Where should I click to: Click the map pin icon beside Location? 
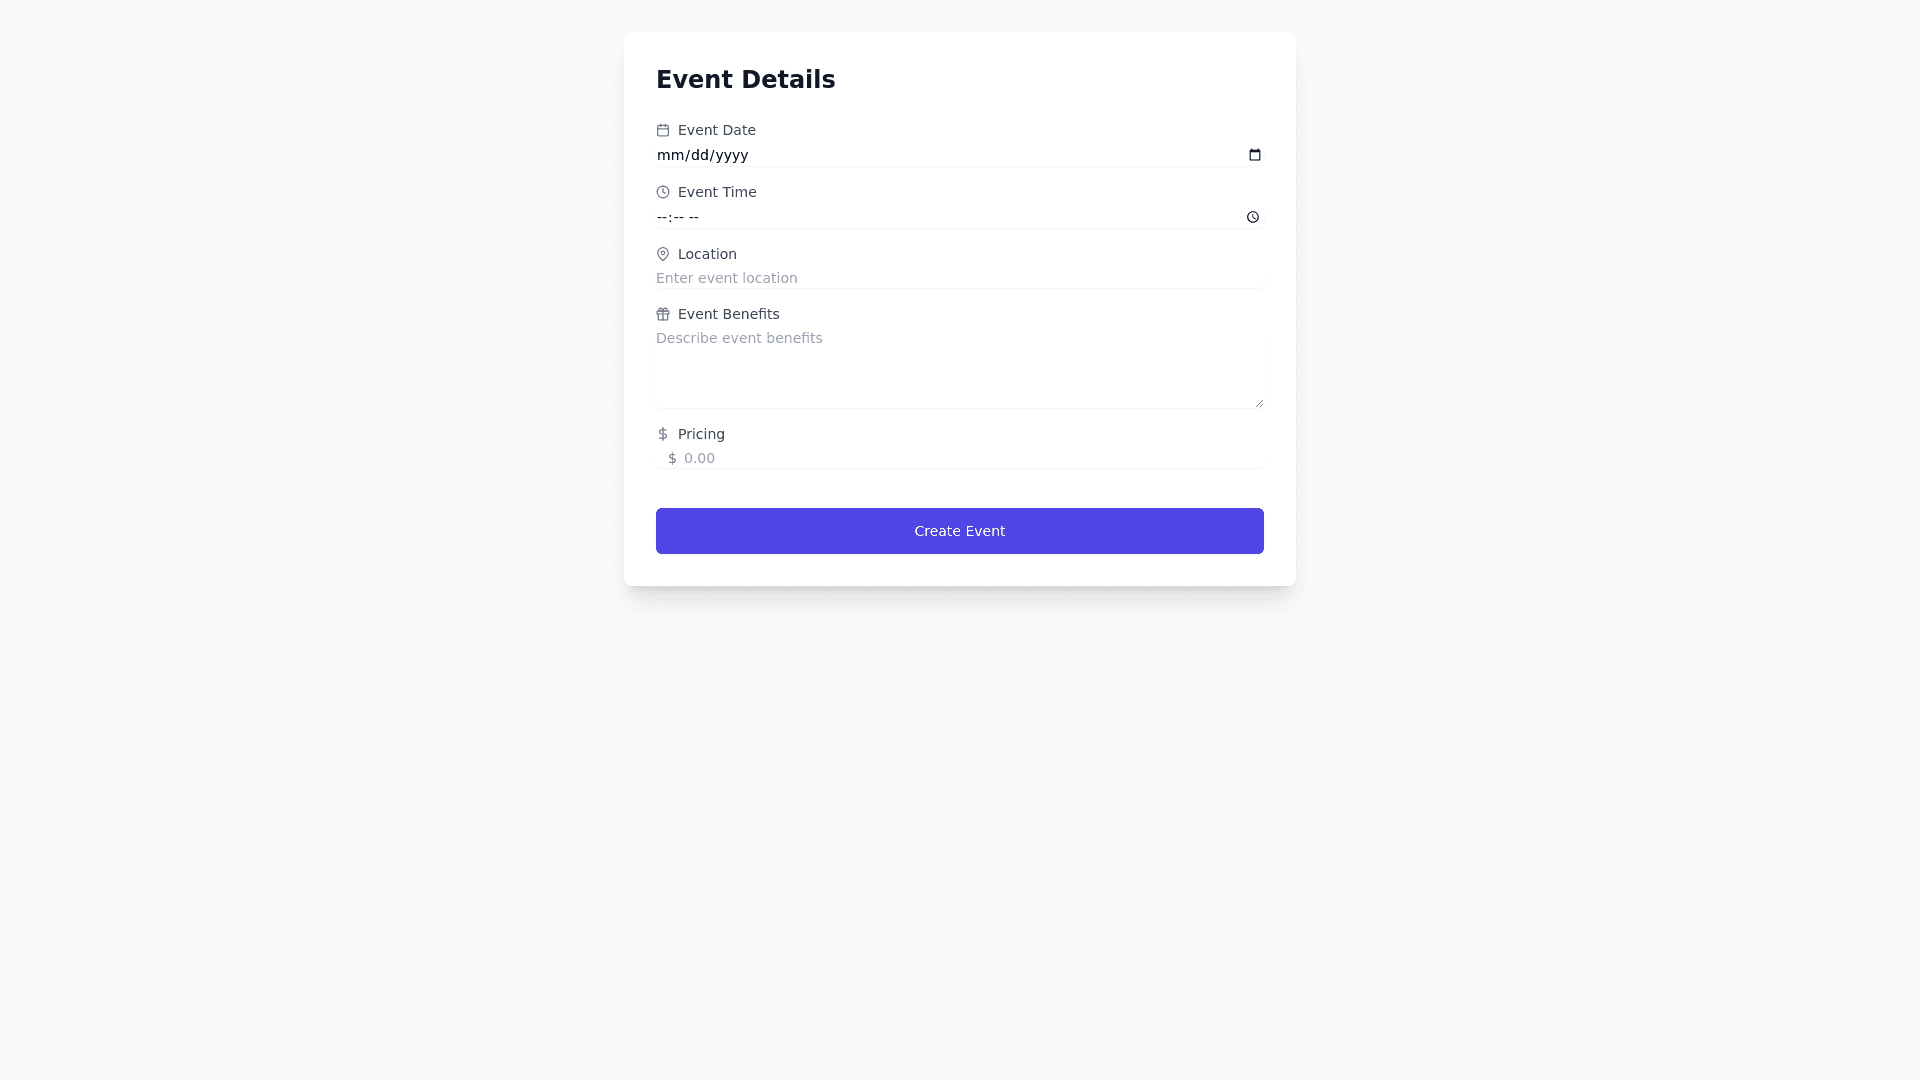pyautogui.click(x=663, y=254)
